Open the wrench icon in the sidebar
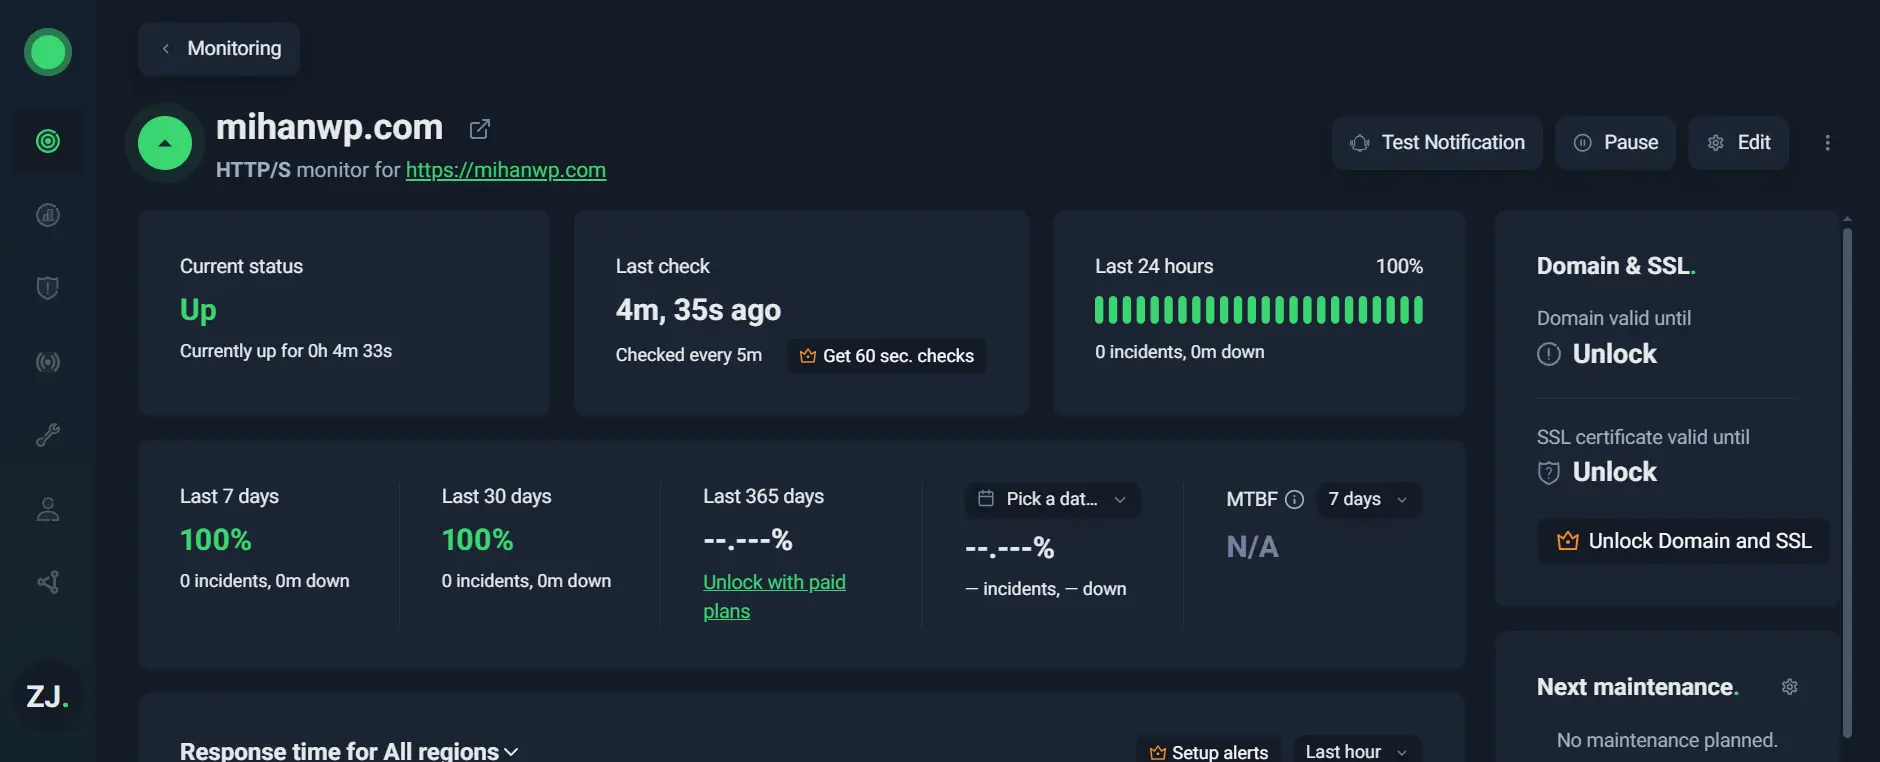Viewport: 1880px width, 762px height. 48,435
